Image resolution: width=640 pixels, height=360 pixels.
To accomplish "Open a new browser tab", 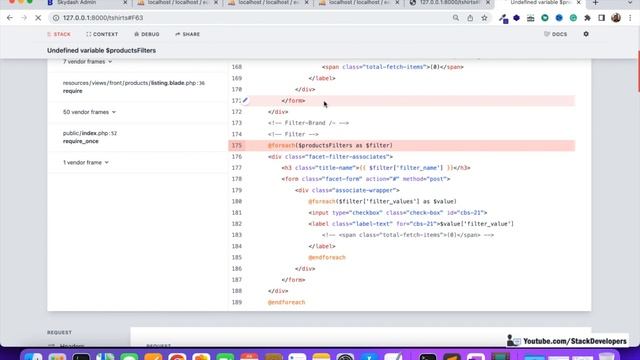I will (x=596, y=3).
